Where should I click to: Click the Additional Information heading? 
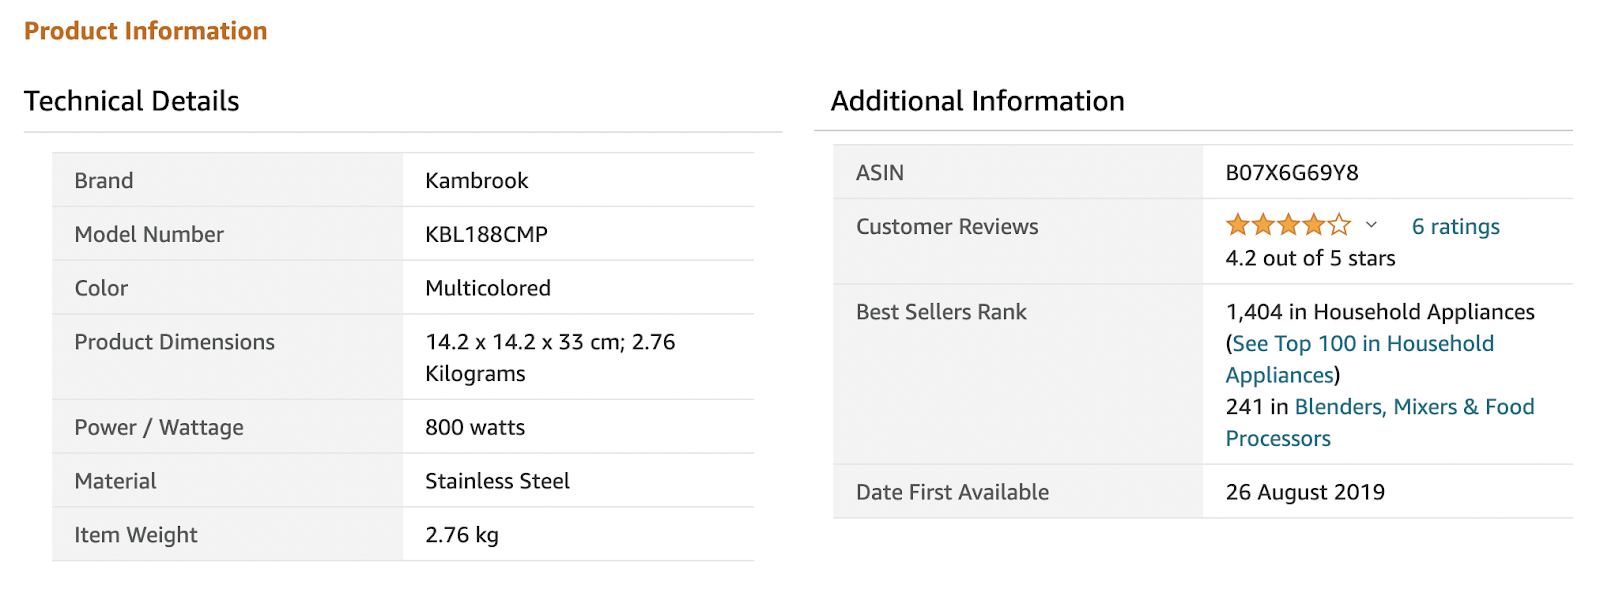(x=977, y=101)
